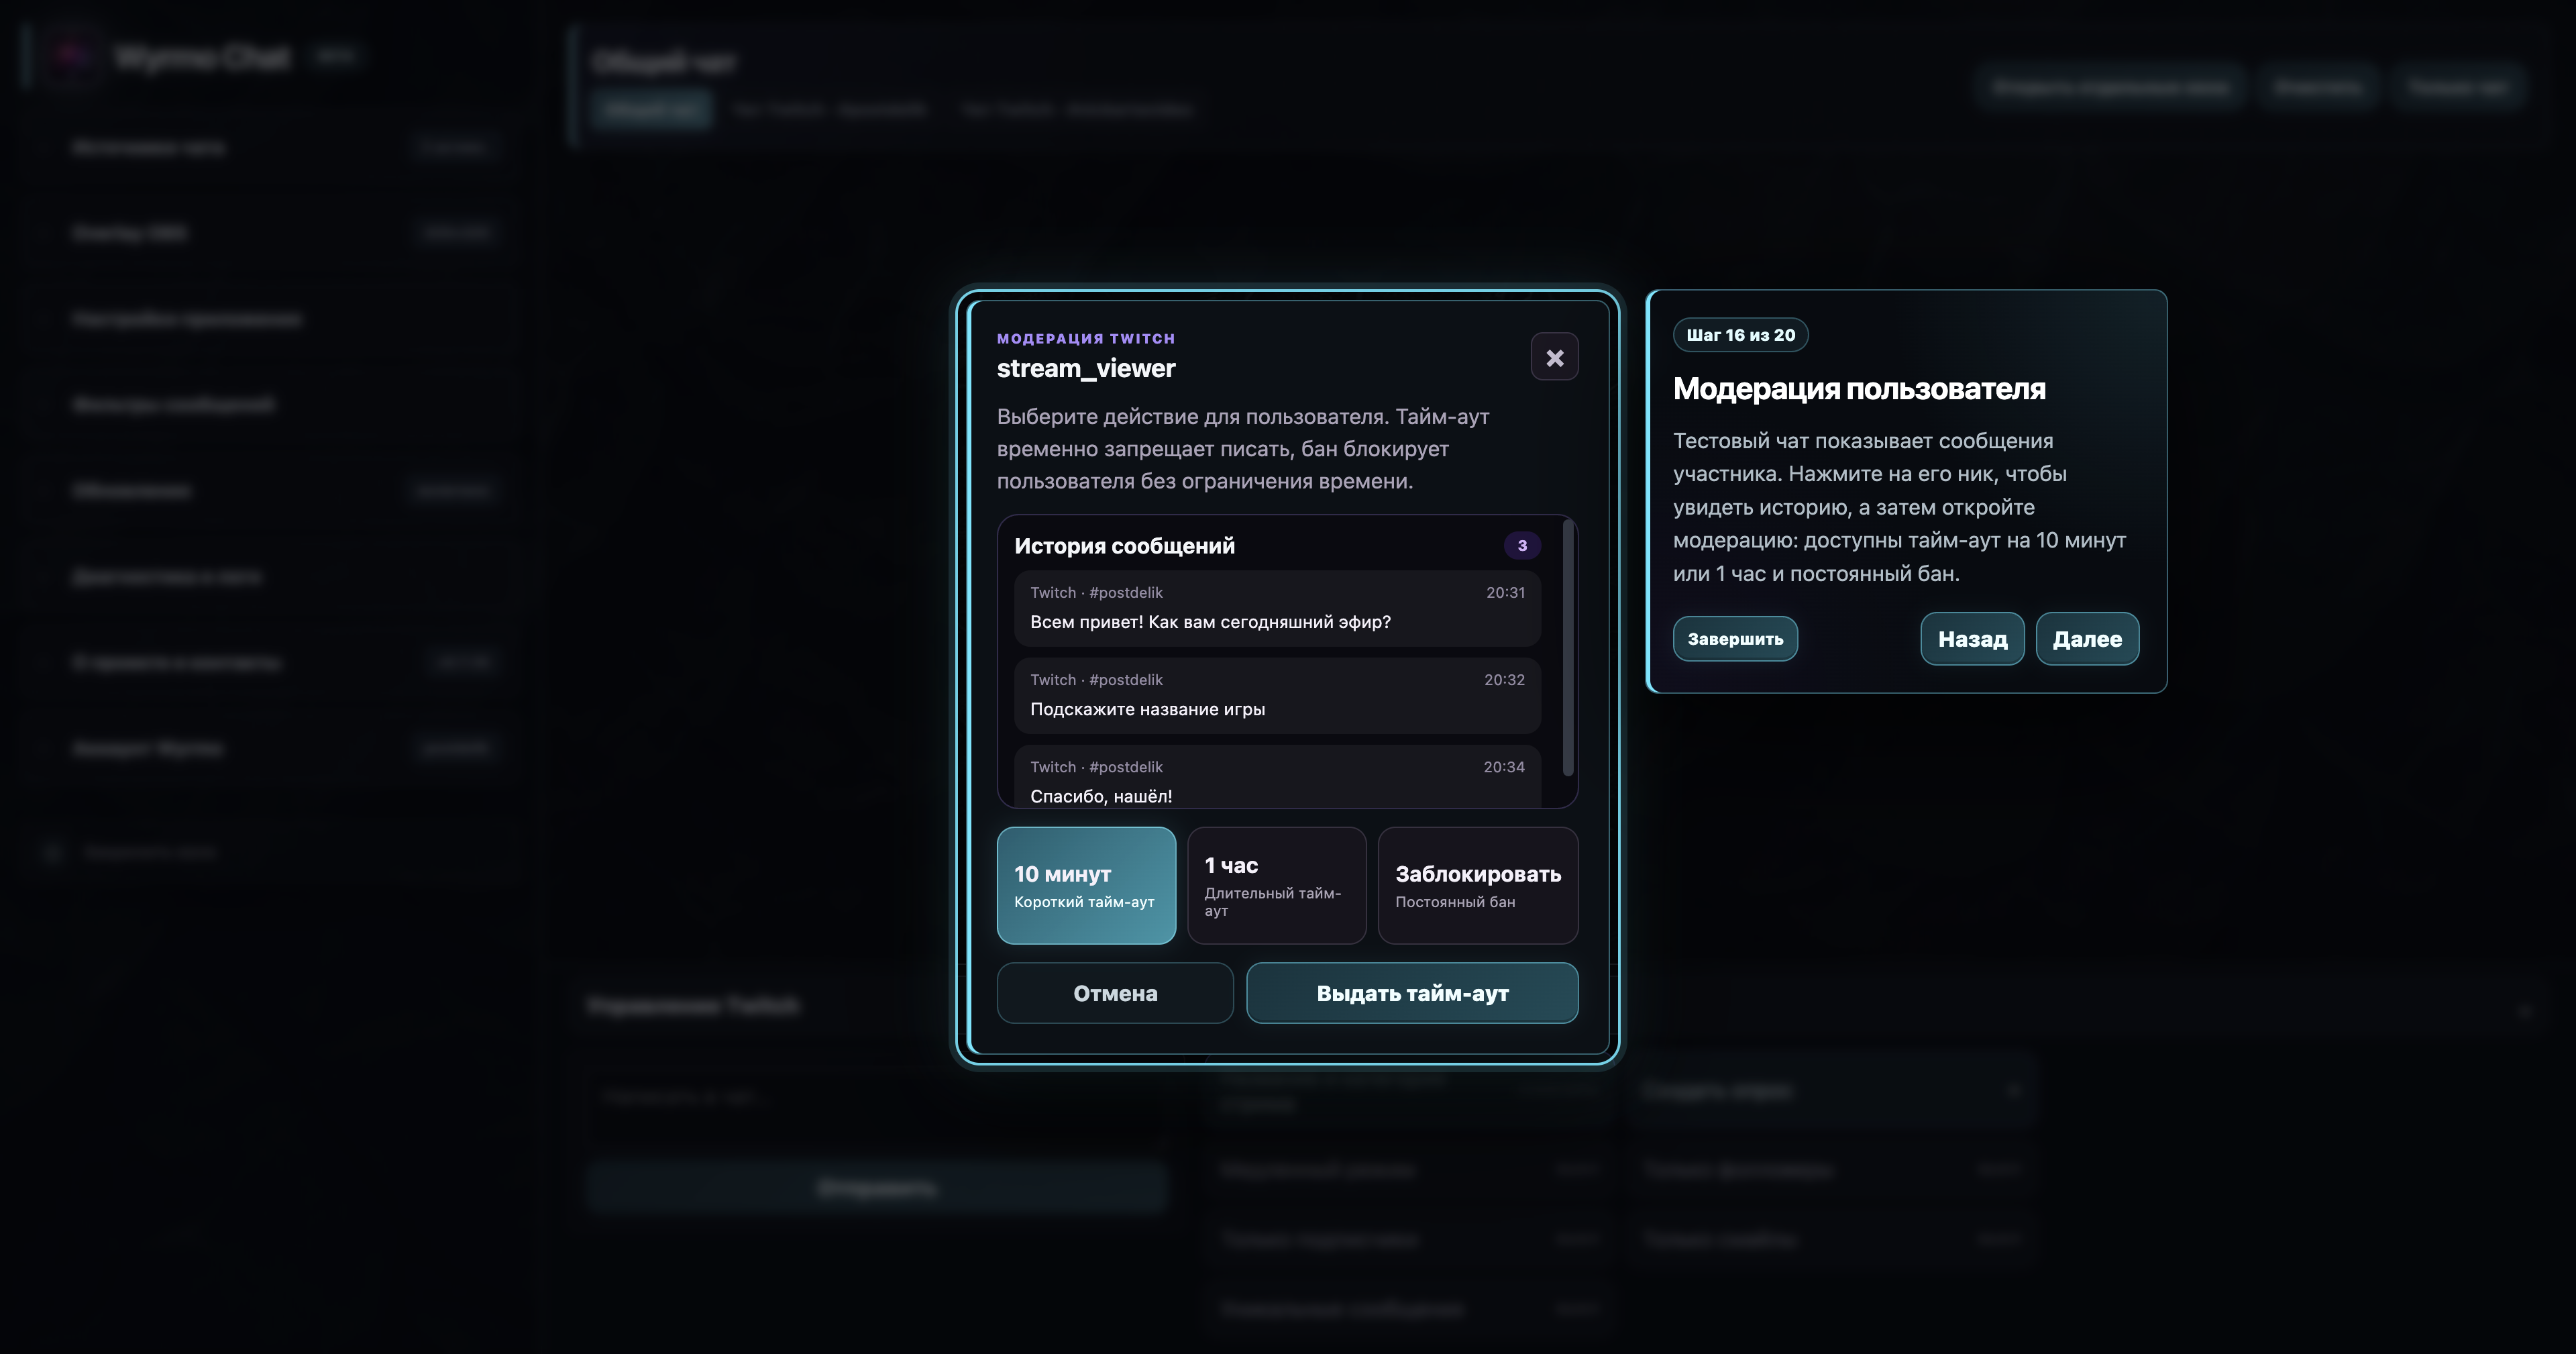Click the timestamp 20:31
The image size is (2576, 1354).
pyautogui.click(x=1505, y=593)
